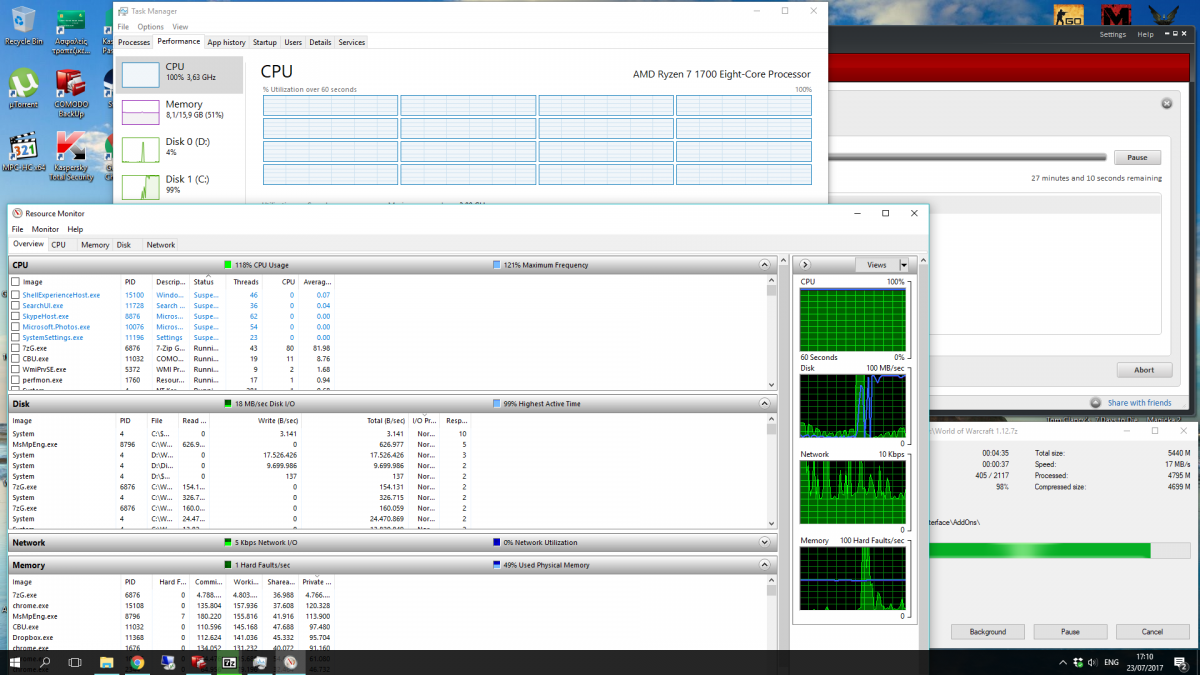Tick the ShellExperienceHost.exe checkbox
This screenshot has width=1200, height=675.
pyautogui.click(x=15, y=295)
